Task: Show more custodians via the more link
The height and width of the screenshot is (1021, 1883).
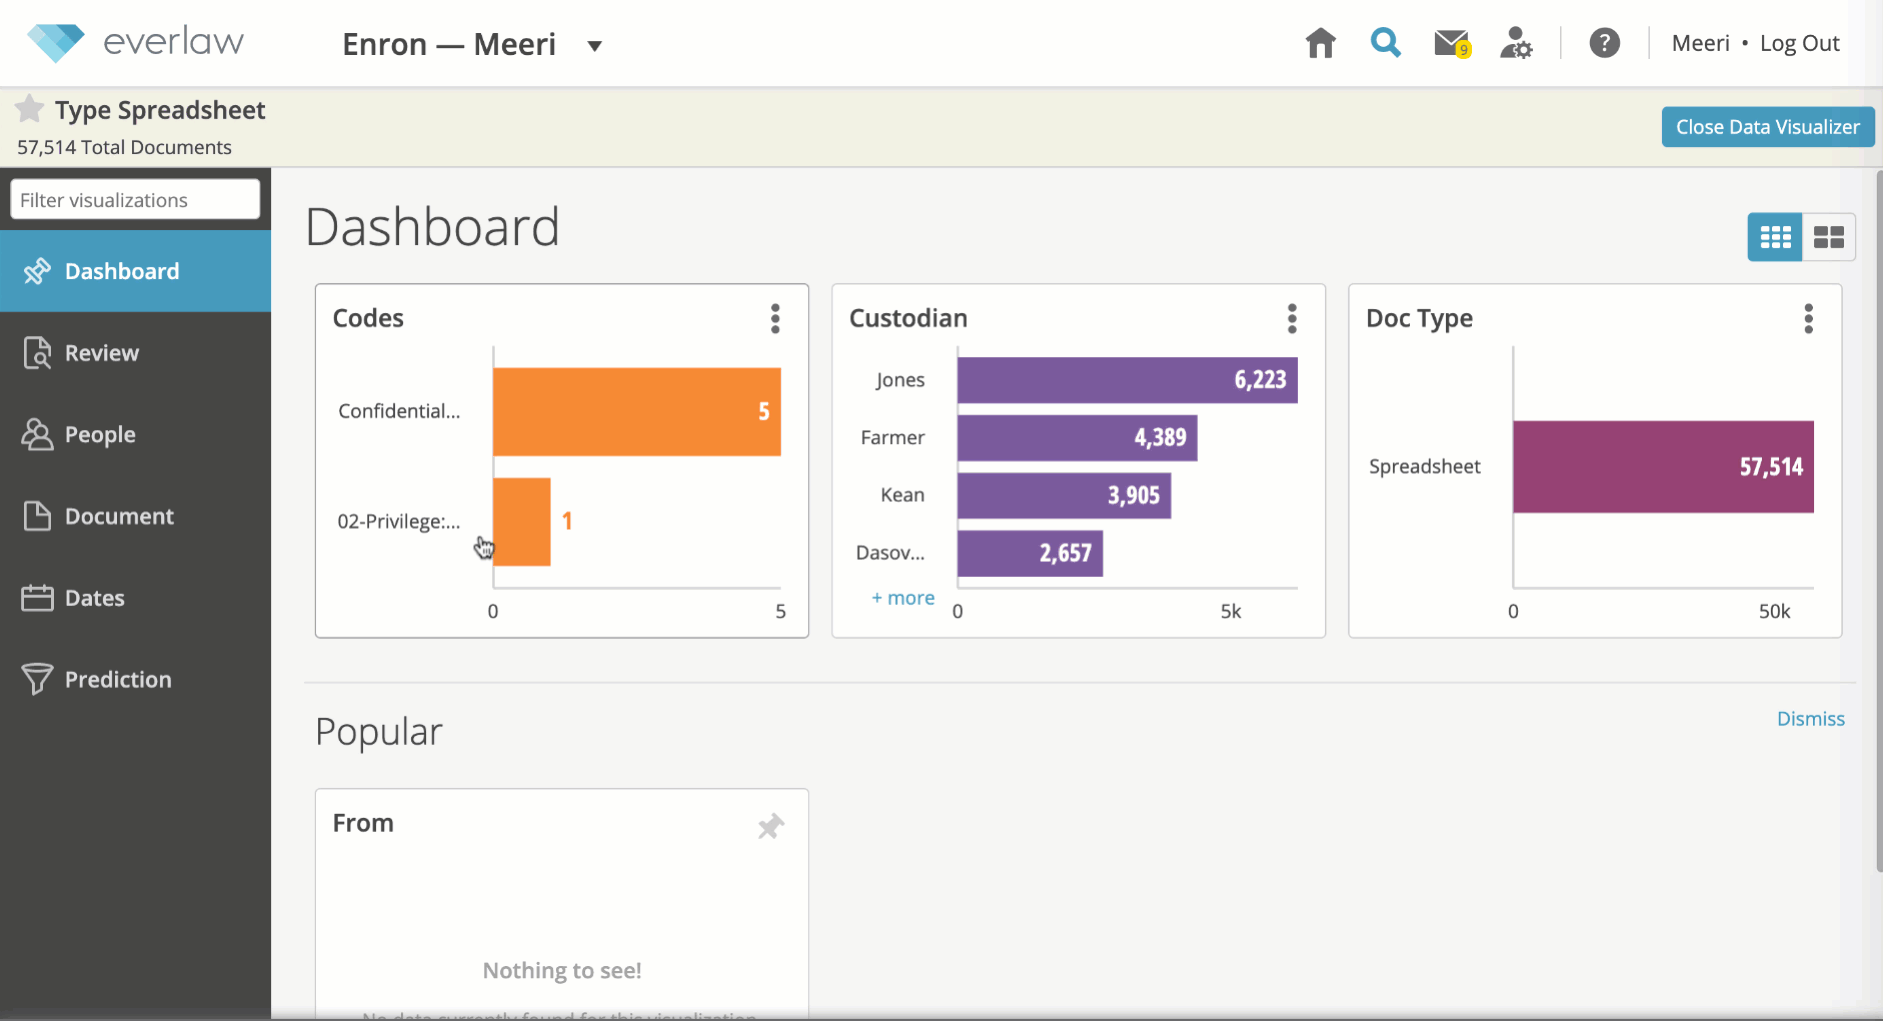Action: (x=902, y=597)
